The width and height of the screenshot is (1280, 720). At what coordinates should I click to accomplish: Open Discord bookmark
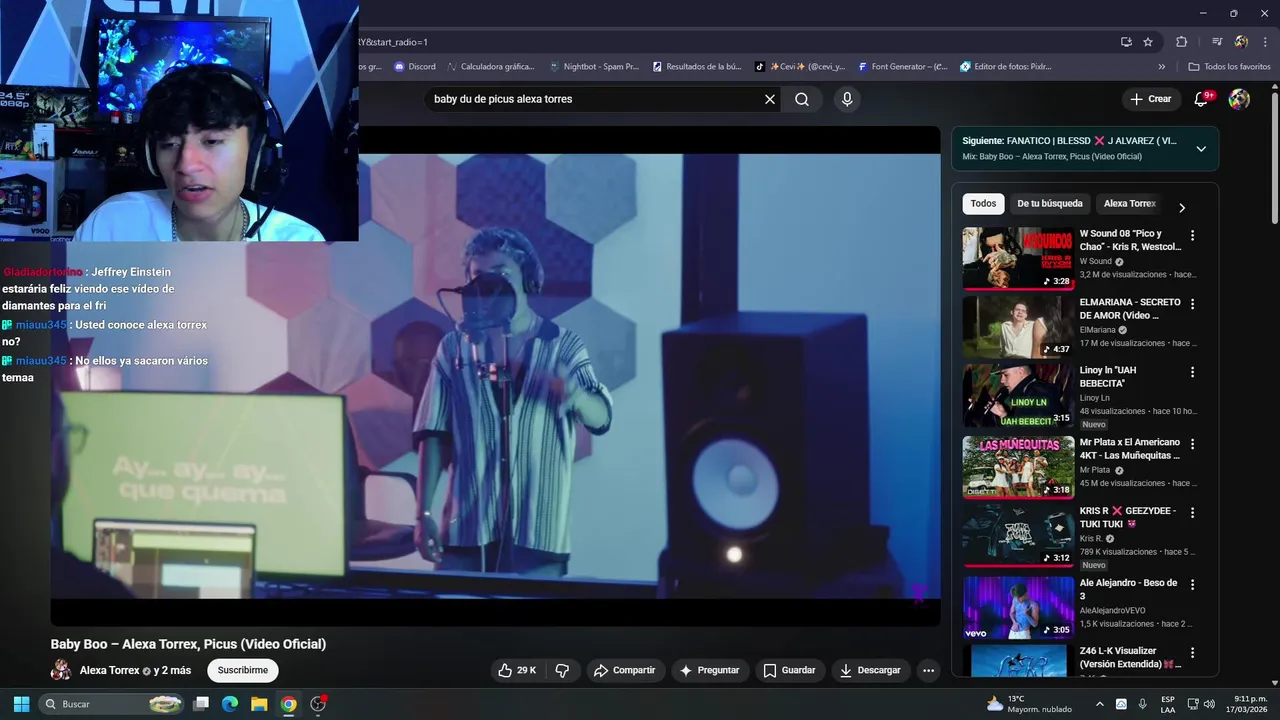pos(415,67)
